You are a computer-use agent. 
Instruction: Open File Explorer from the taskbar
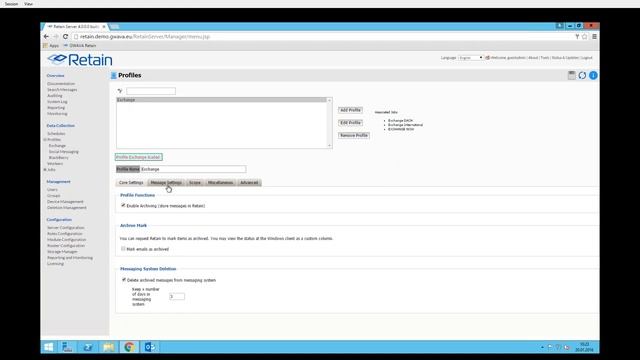109,347
